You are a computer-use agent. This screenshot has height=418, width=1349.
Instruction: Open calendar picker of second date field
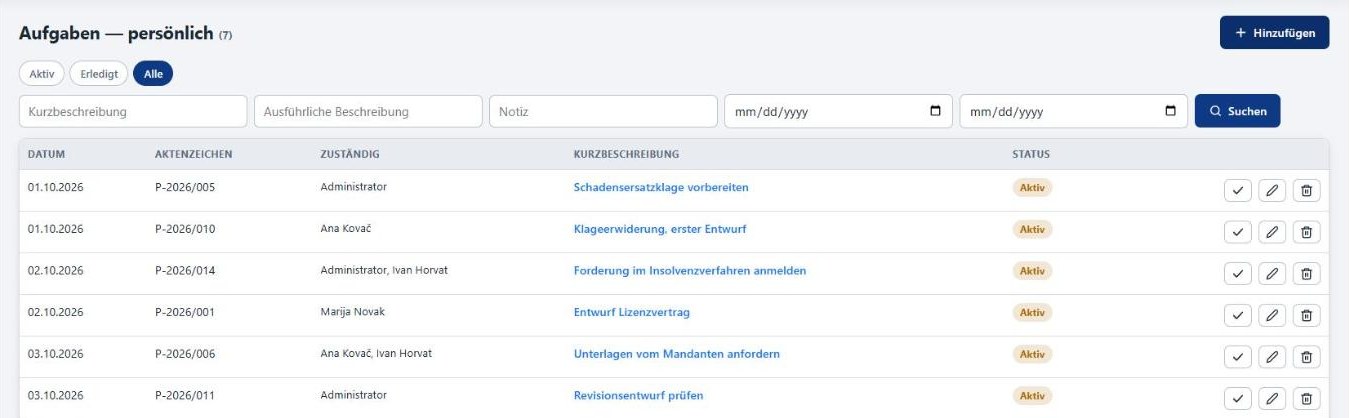(x=1171, y=111)
